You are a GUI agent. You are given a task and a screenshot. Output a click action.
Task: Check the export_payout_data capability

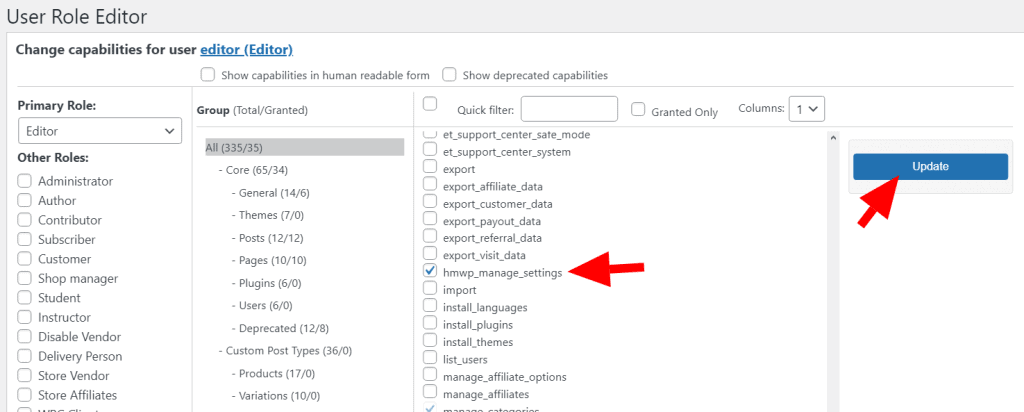(430, 218)
